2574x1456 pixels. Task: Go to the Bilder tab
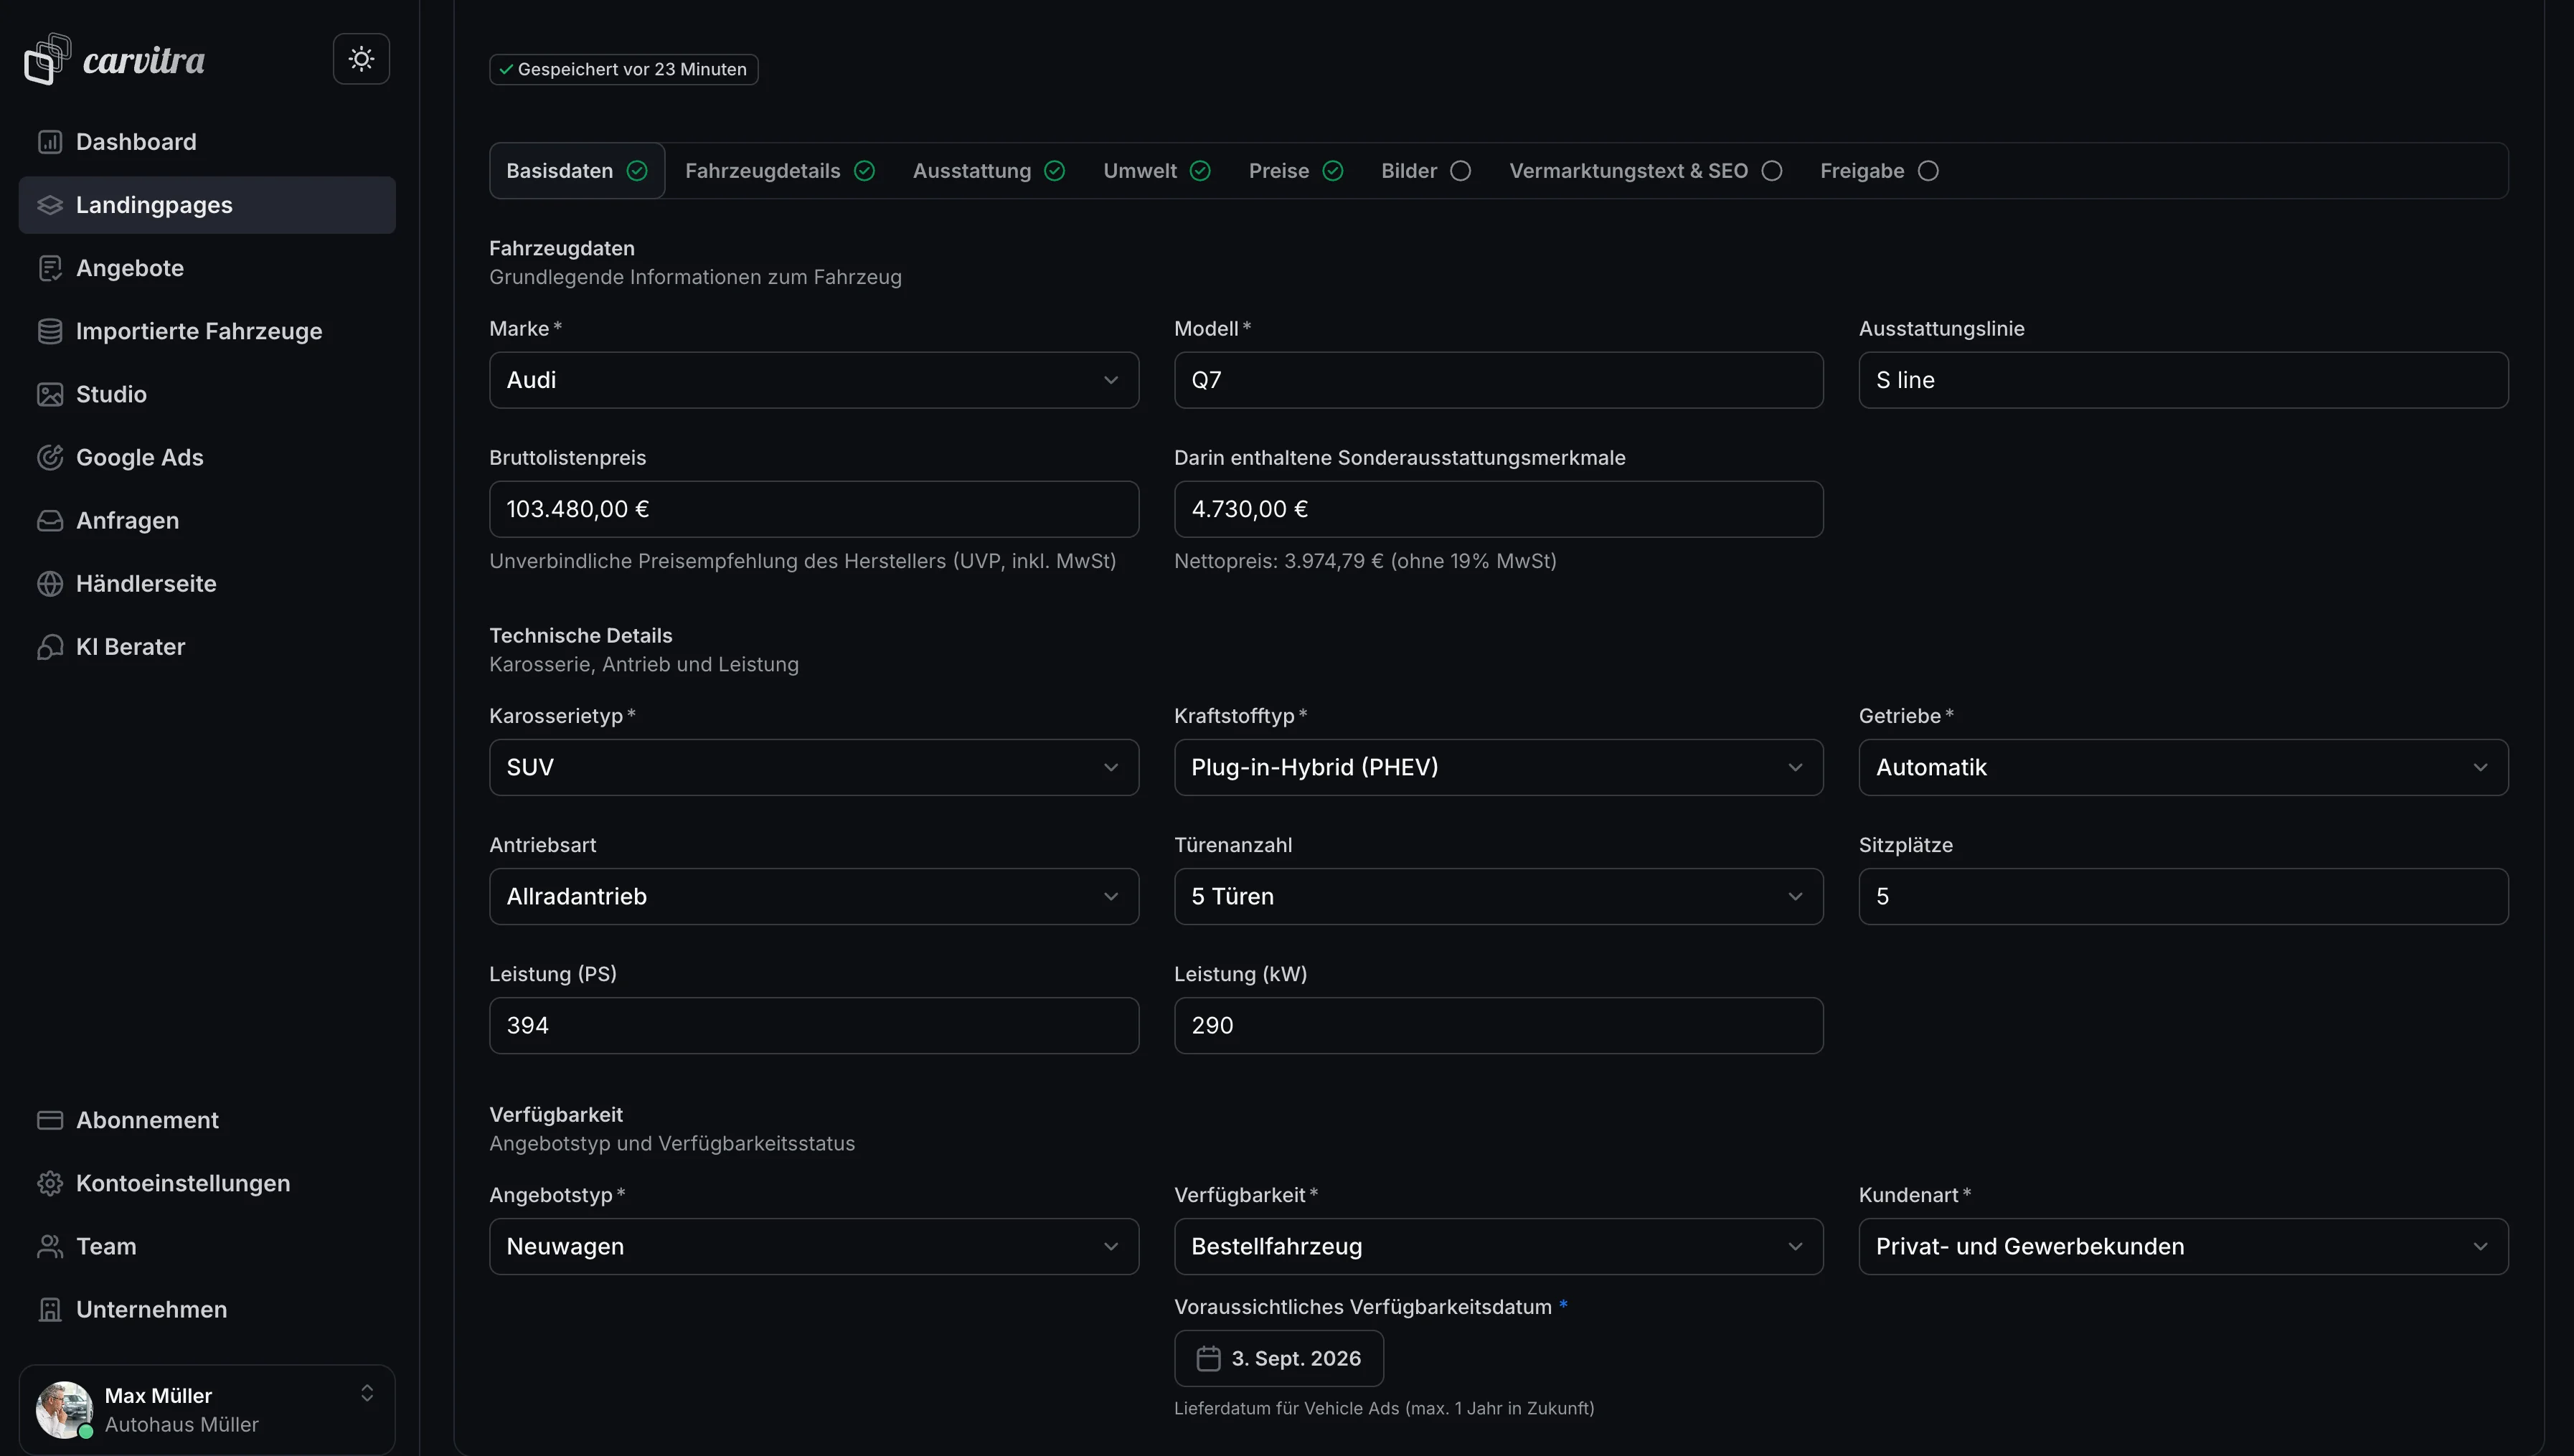coord(1426,171)
